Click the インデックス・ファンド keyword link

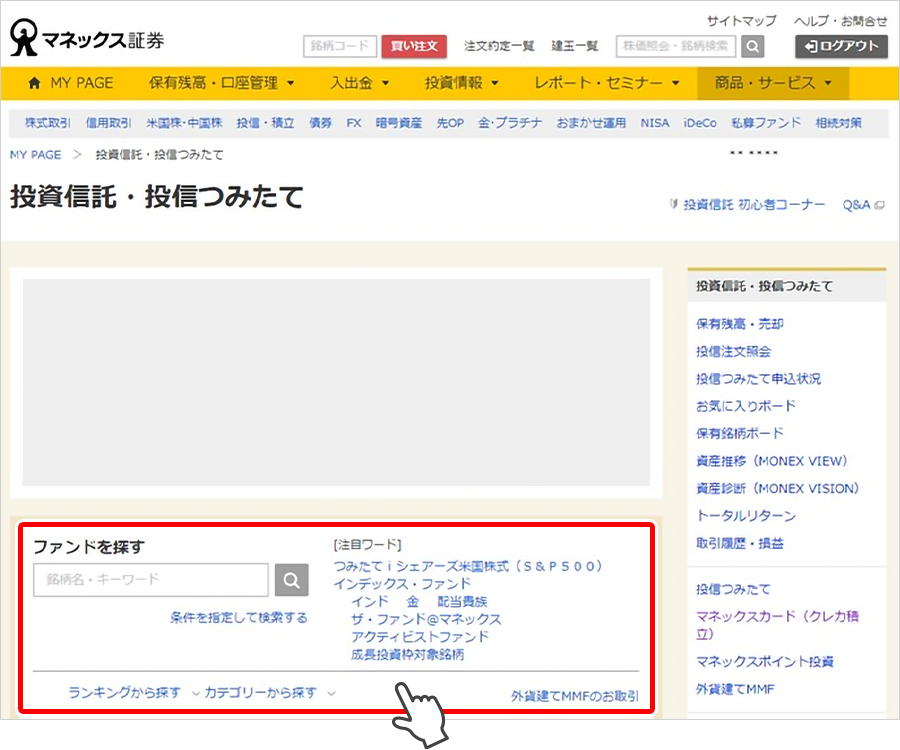402,584
